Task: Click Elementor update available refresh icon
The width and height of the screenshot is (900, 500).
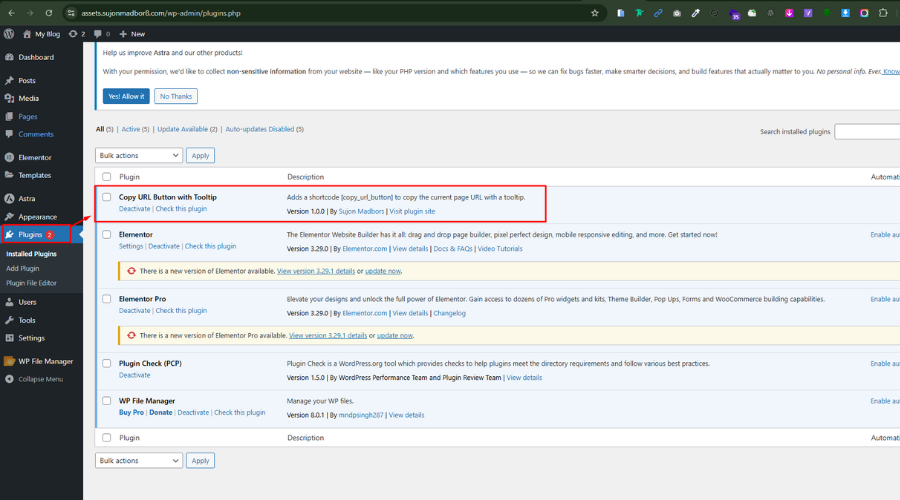Action: pyautogui.click(x=131, y=271)
